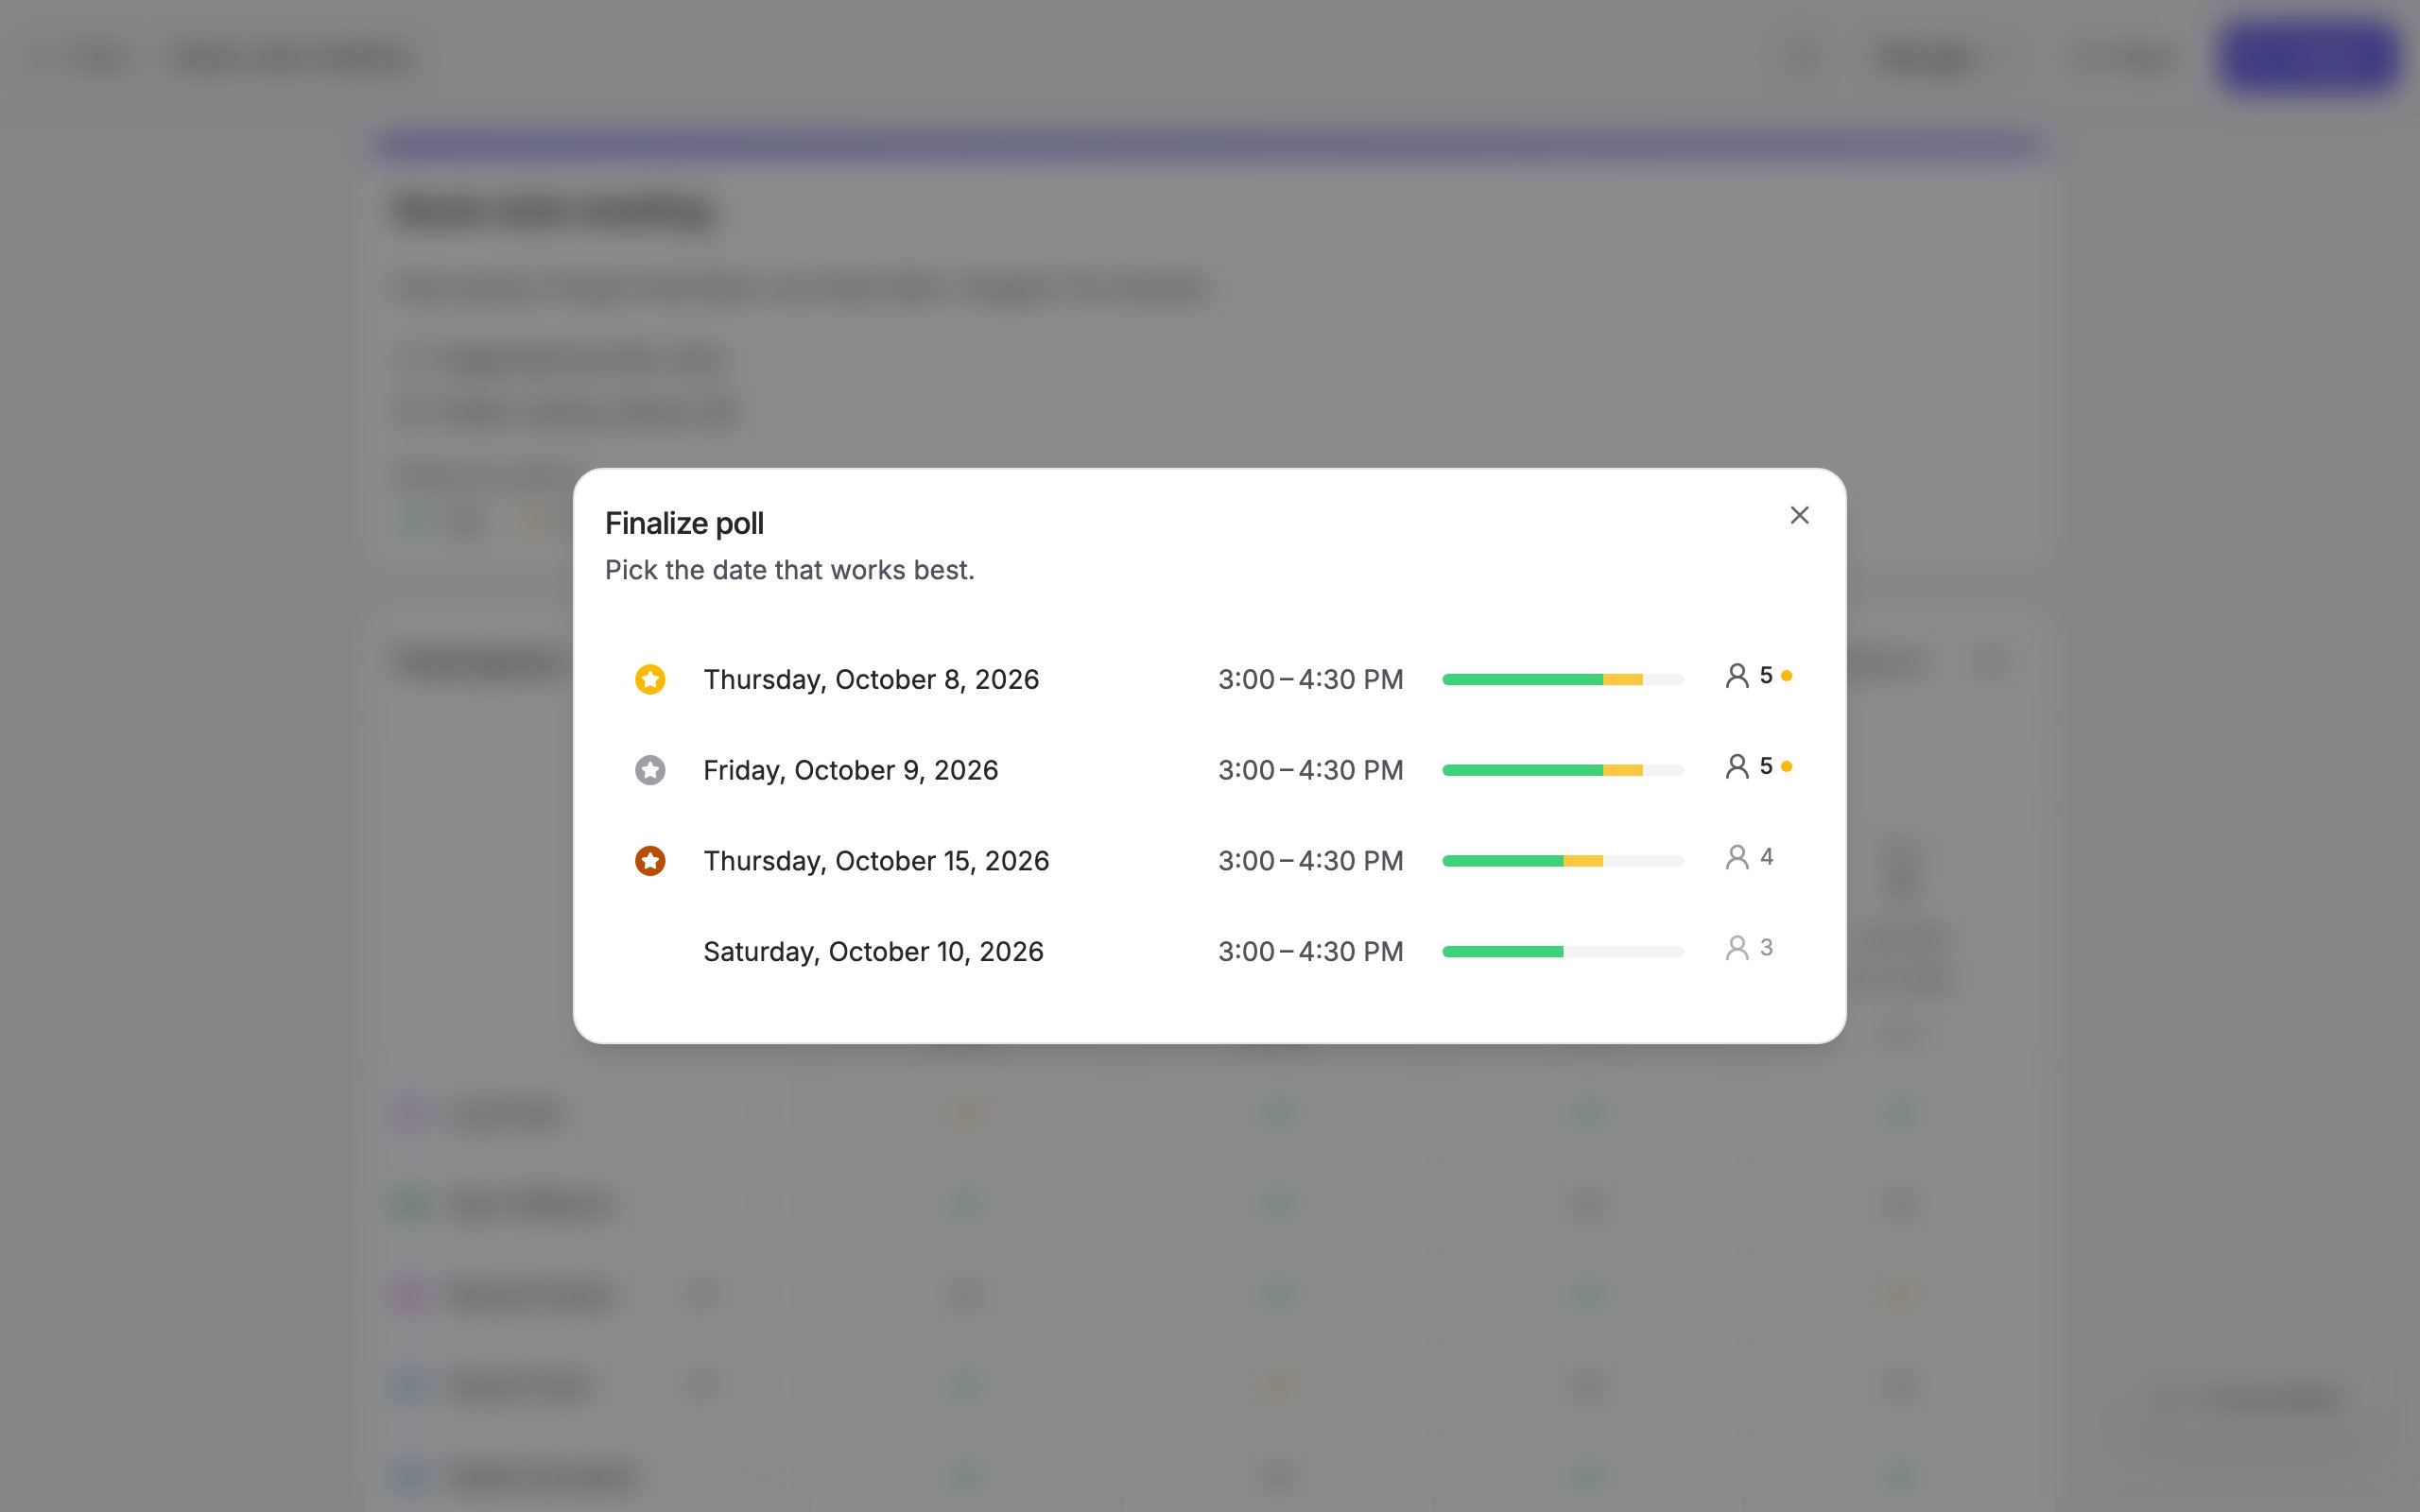Click the gold star next to October 8
This screenshot has width=2420, height=1512.
tap(650, 679)
